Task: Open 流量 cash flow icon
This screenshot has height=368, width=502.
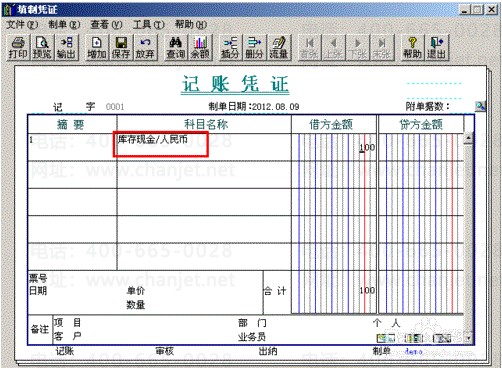Action: 279,47
